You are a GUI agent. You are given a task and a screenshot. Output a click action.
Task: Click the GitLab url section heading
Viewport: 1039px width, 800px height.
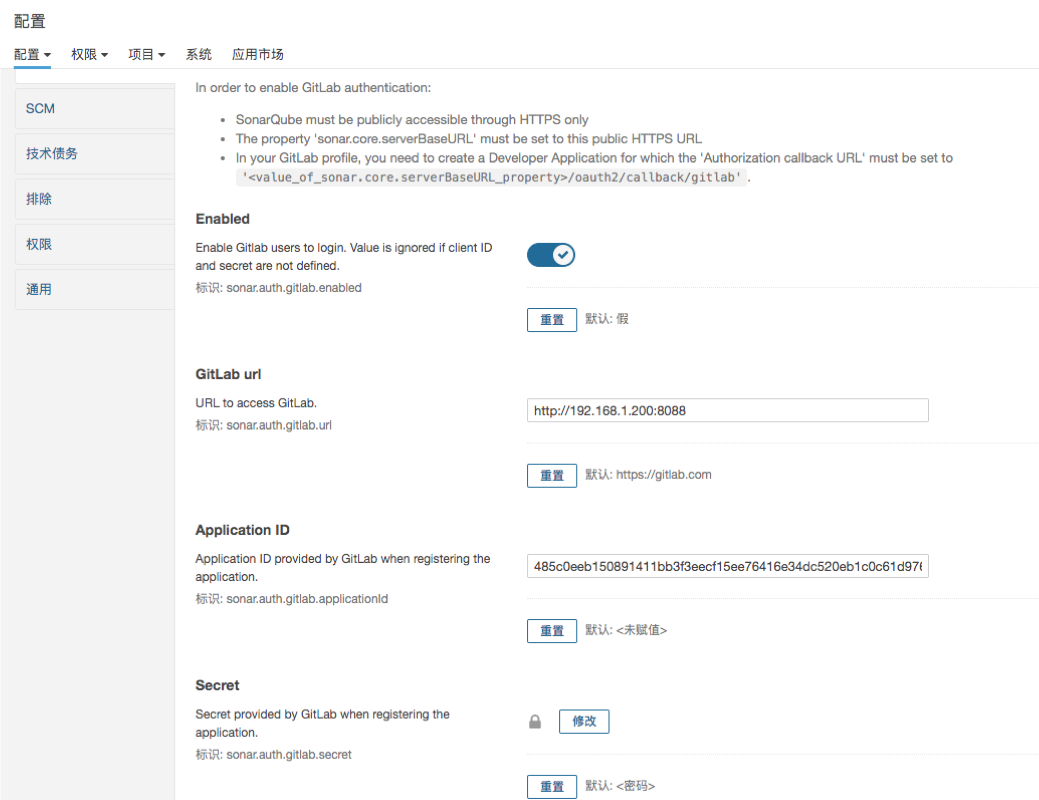click(x=228, y=374)
